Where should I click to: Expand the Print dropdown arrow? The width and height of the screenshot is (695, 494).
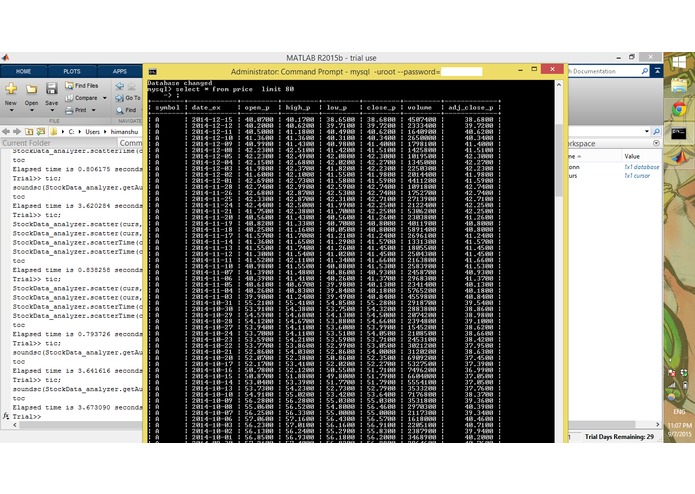click(94, 110)
